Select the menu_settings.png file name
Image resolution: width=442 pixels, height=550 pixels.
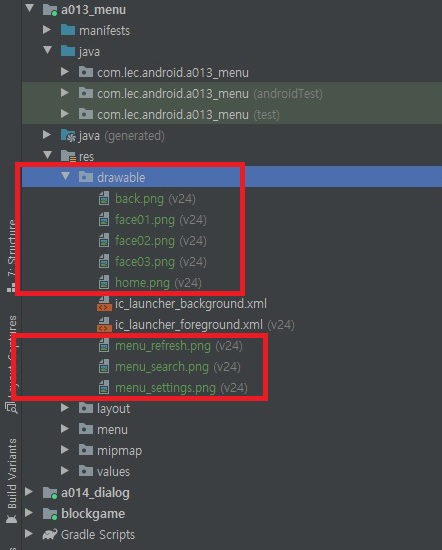click(x=165, y=388)
